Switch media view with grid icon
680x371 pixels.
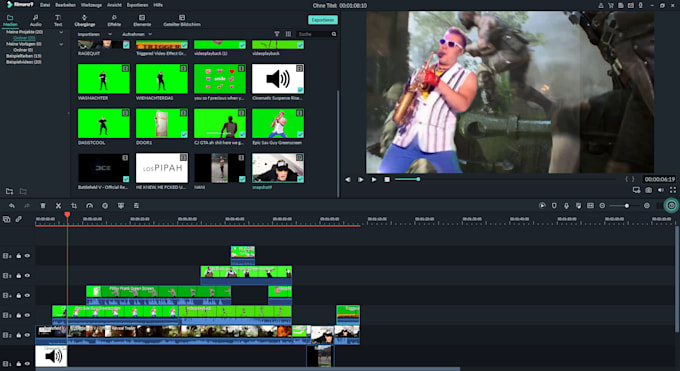[x=288, y=34]
